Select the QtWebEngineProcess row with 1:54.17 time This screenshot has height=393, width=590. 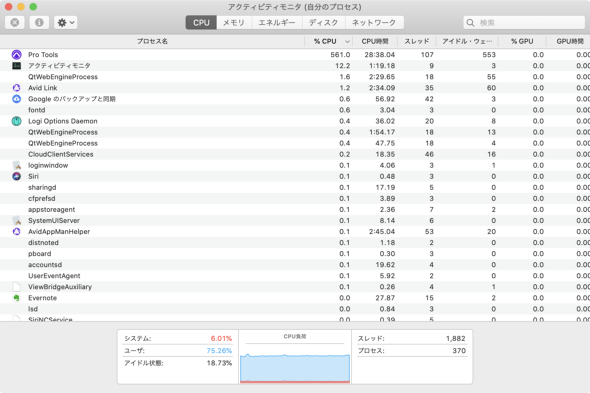coord(295,132)
